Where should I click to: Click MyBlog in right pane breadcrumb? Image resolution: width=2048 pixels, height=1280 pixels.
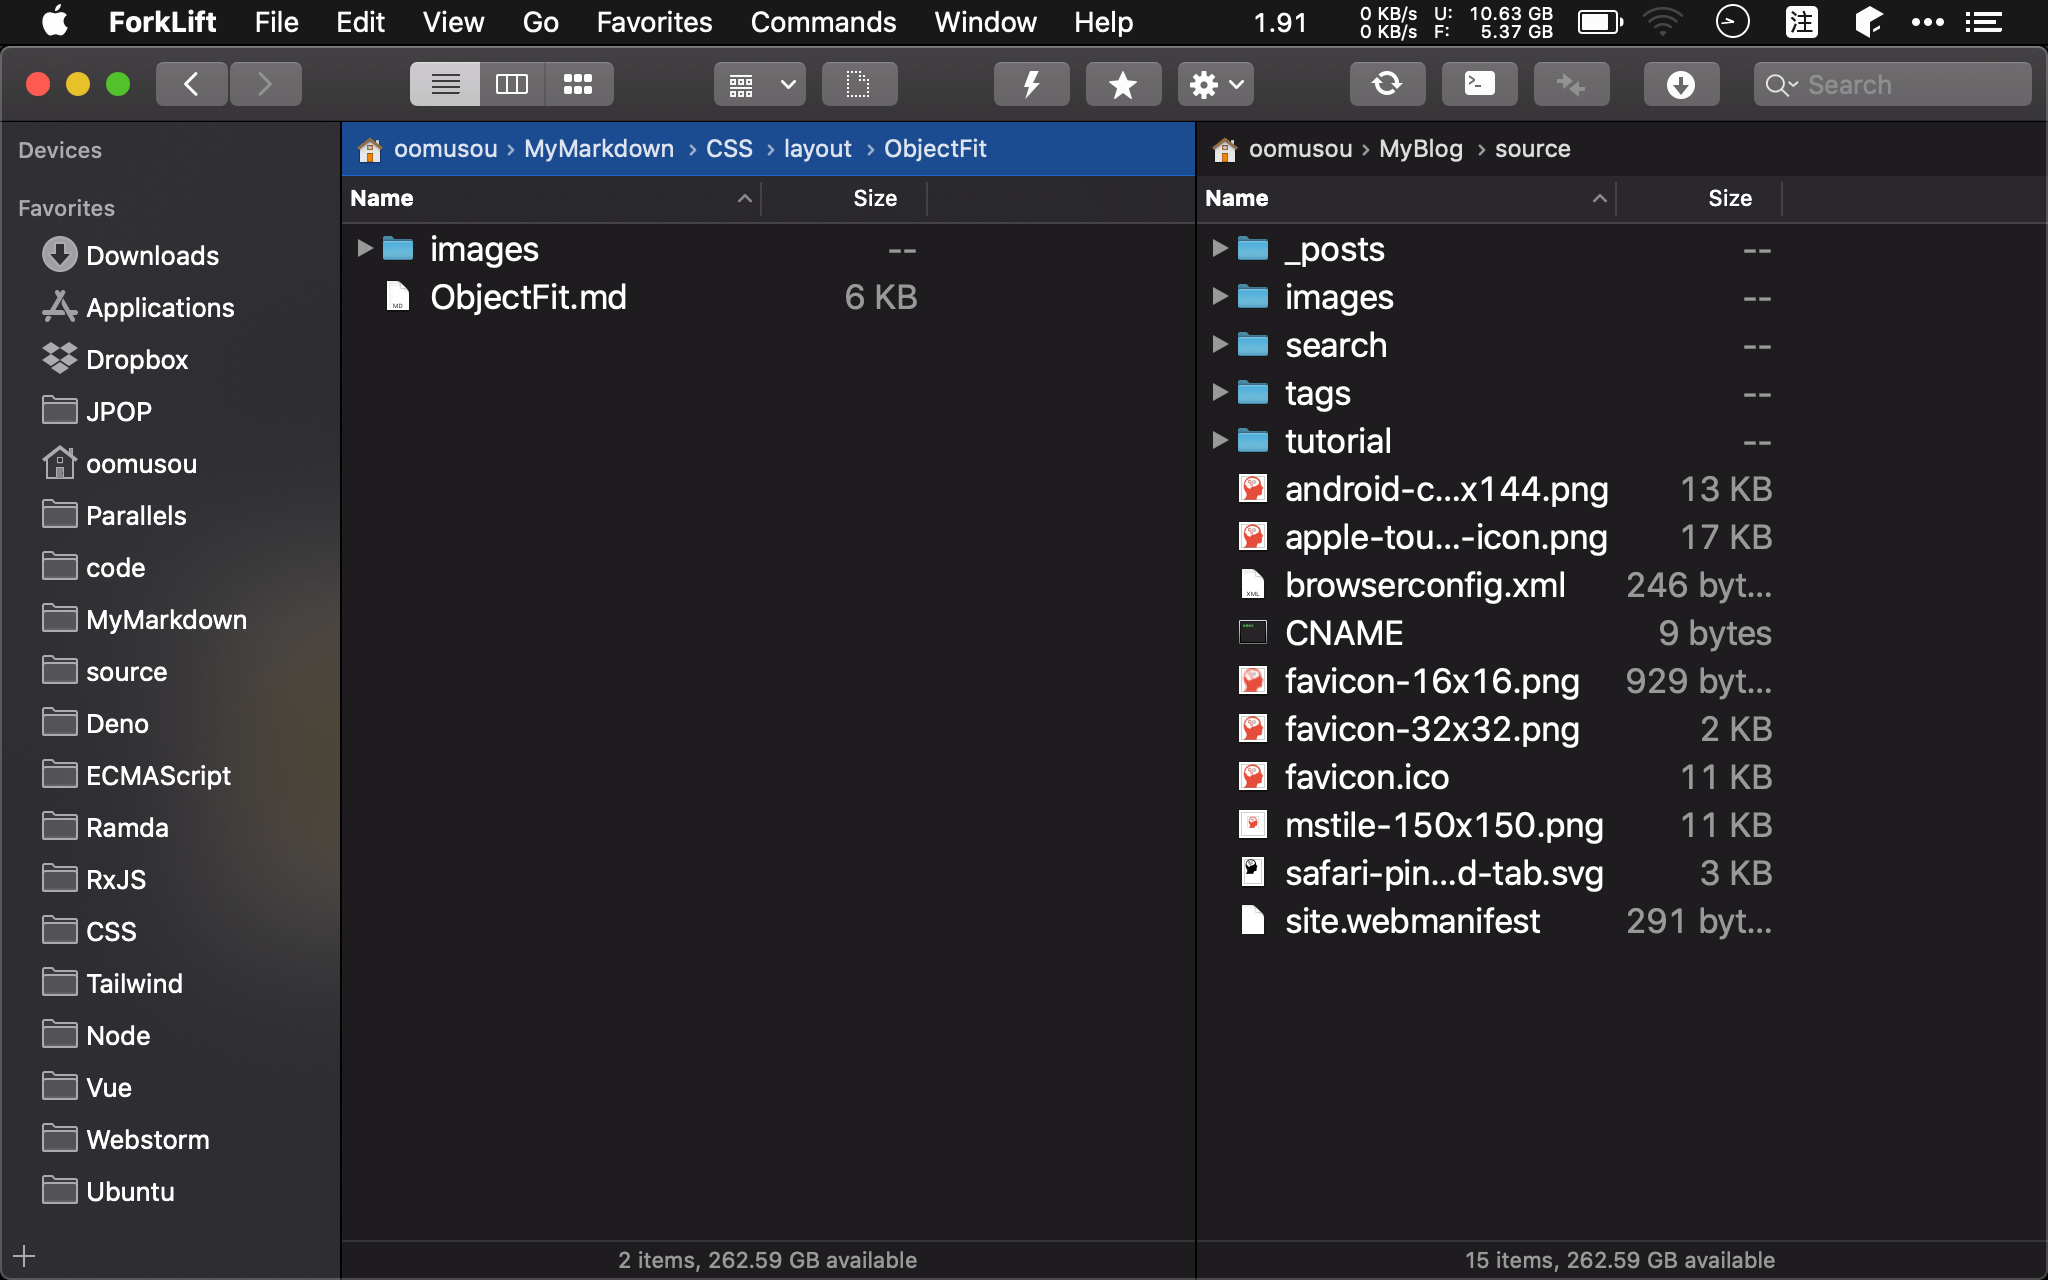[1420, 149]
